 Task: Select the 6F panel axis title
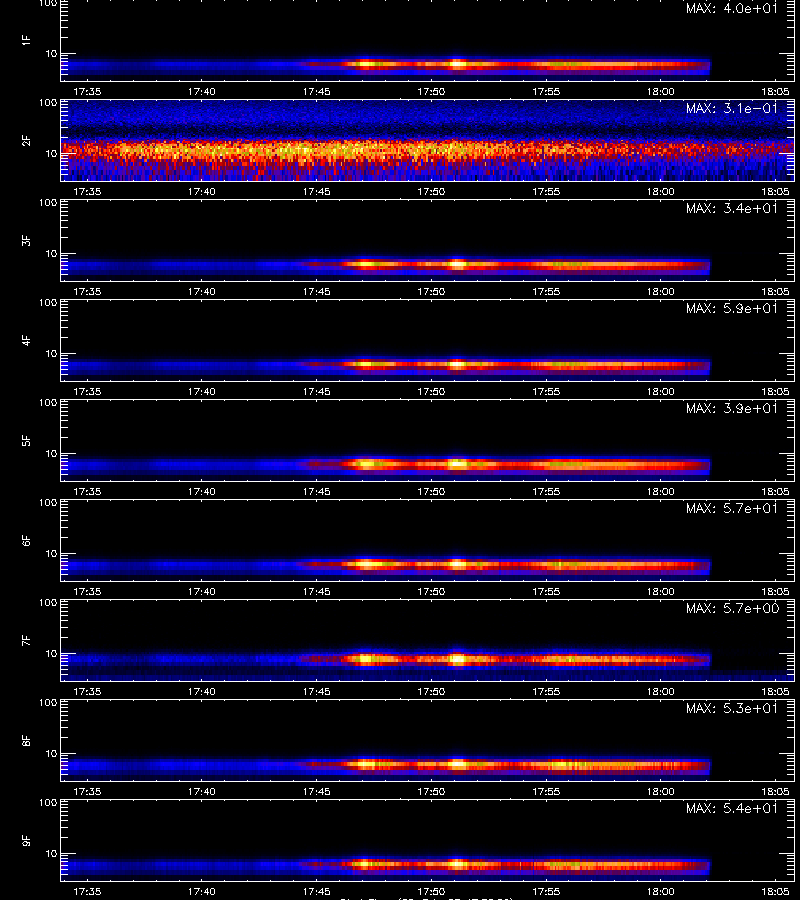point(26,541)
